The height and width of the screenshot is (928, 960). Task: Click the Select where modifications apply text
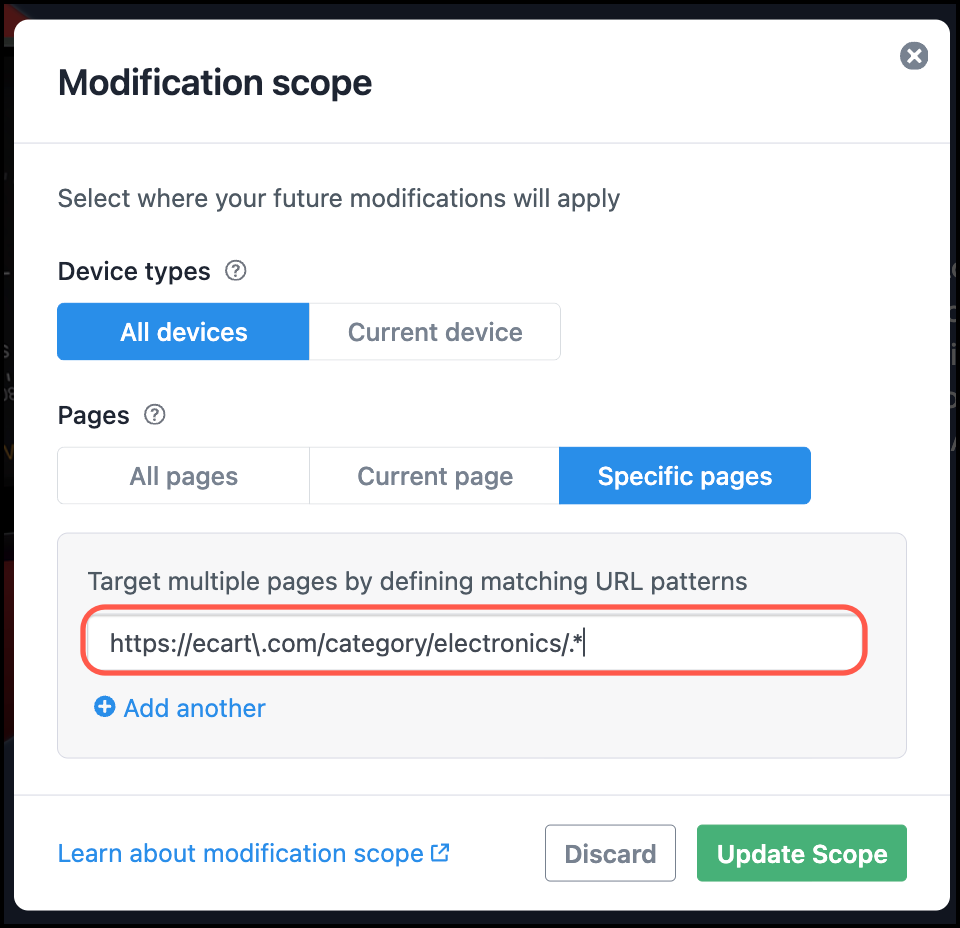click(x=339, y=199)
